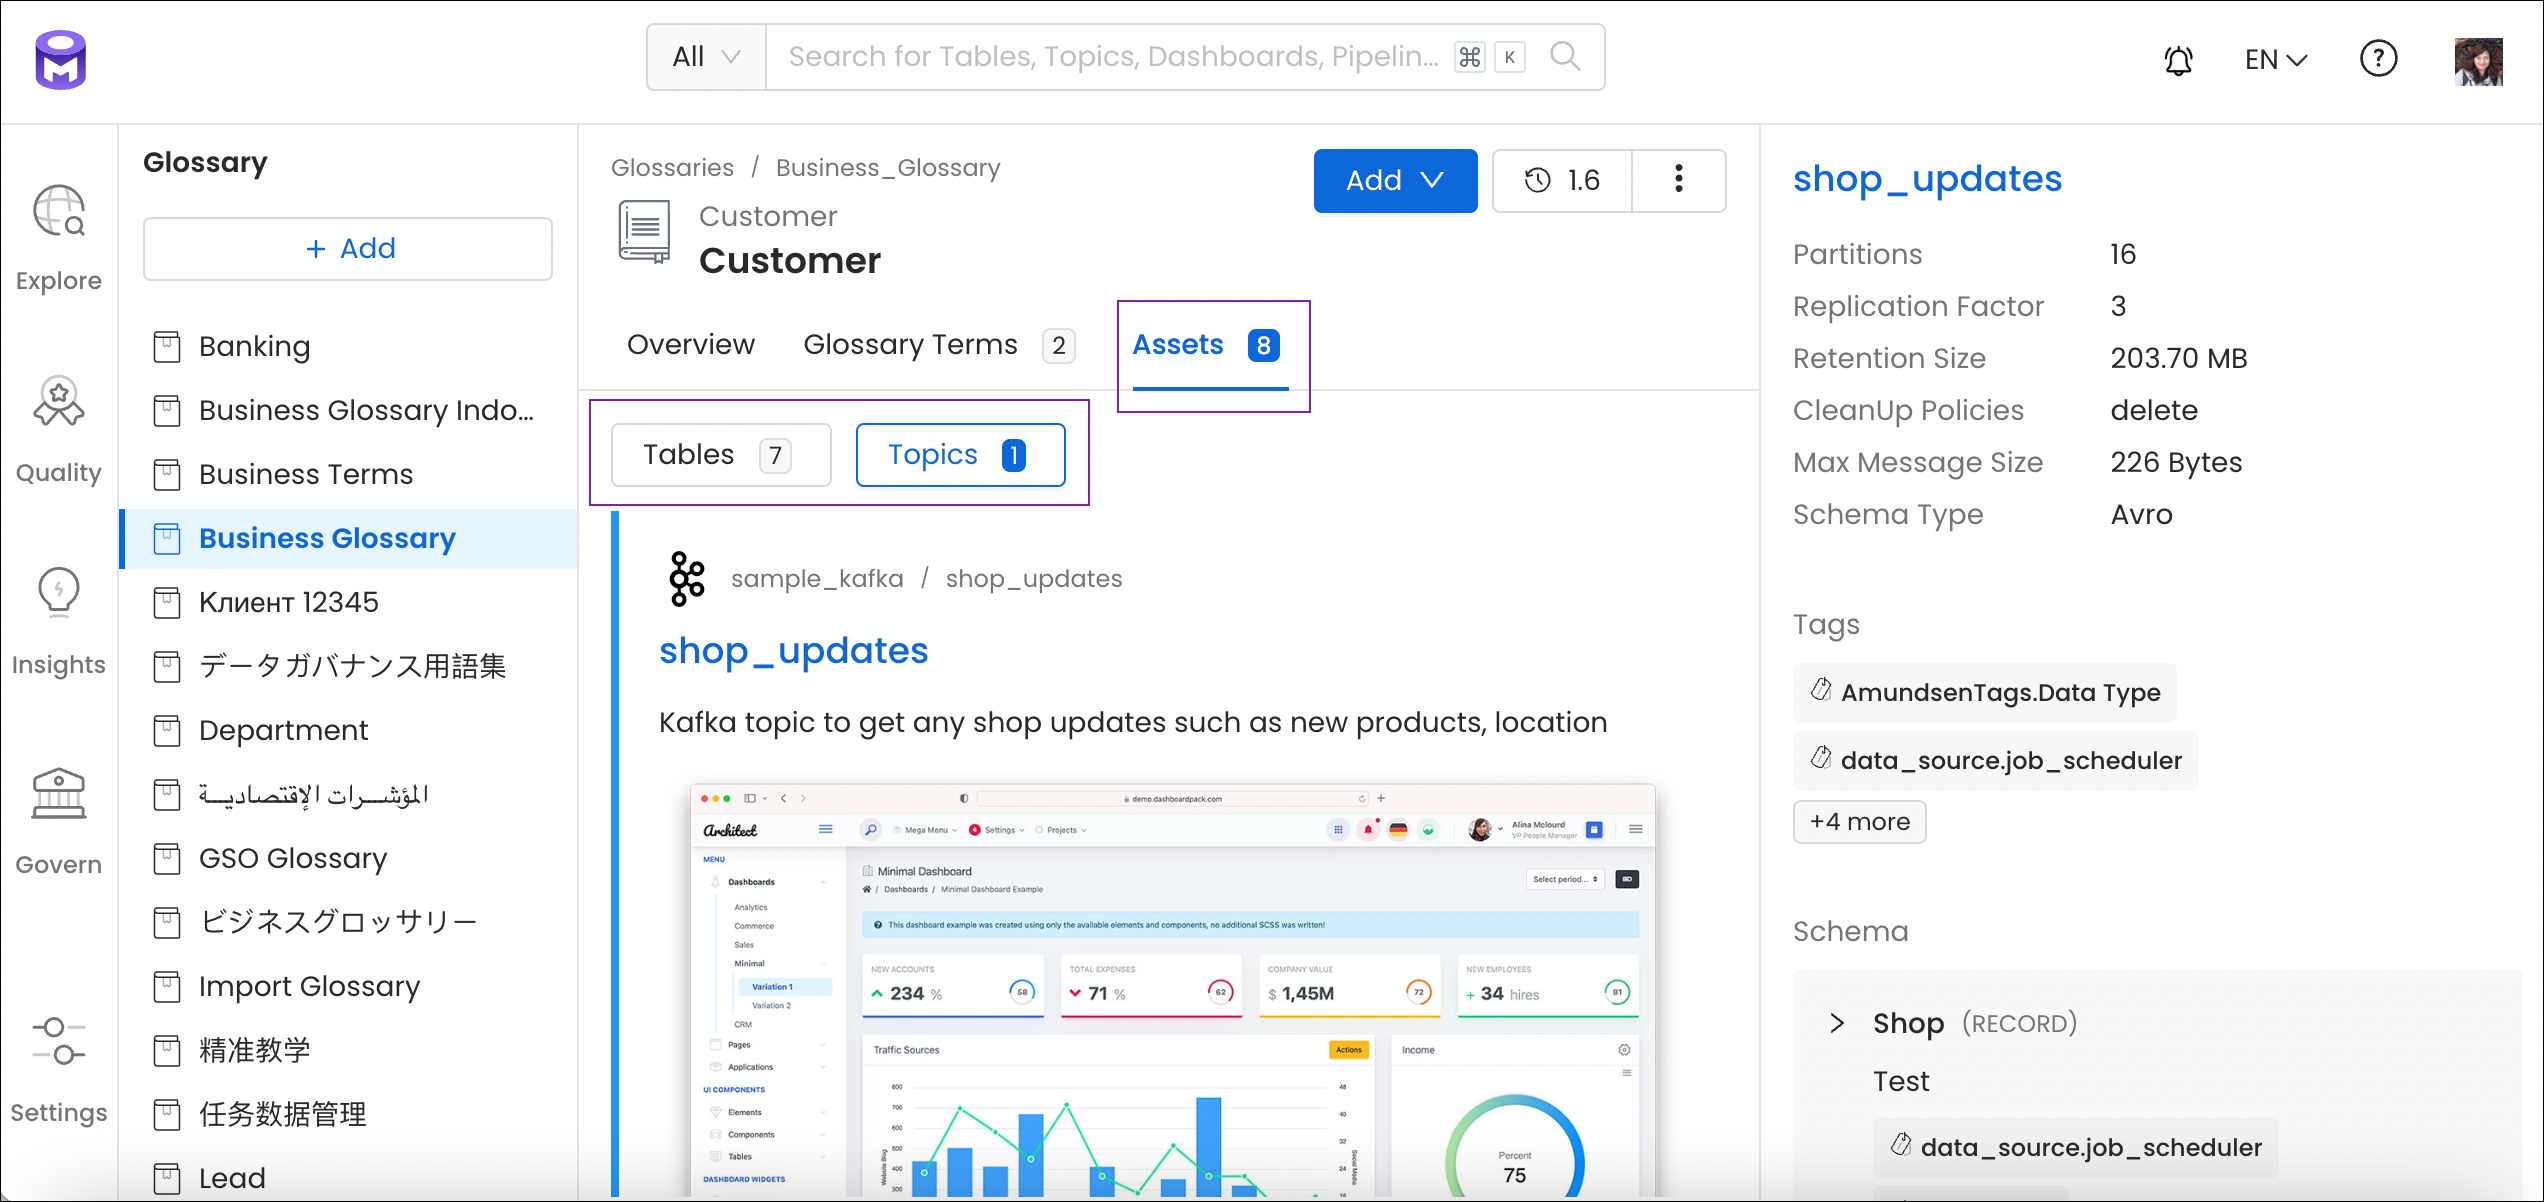
Task: Click the Avro schema type value
Action: point(2142,514)
